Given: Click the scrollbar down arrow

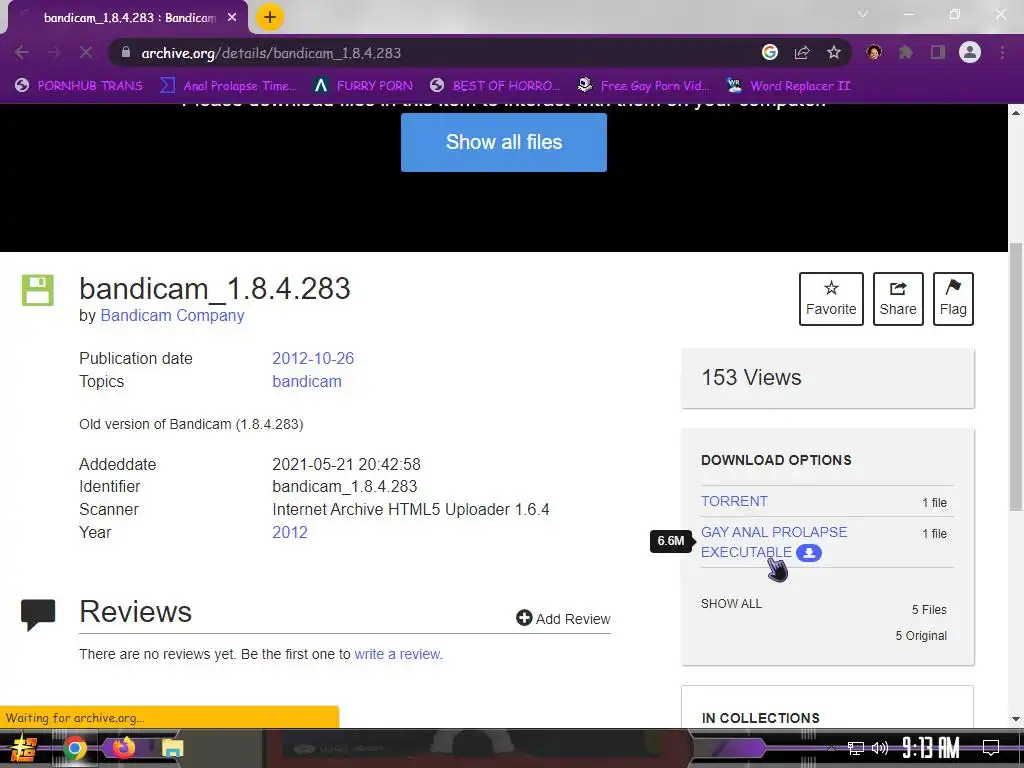Looking at the screenshot, I should (x=1016, y=719).
